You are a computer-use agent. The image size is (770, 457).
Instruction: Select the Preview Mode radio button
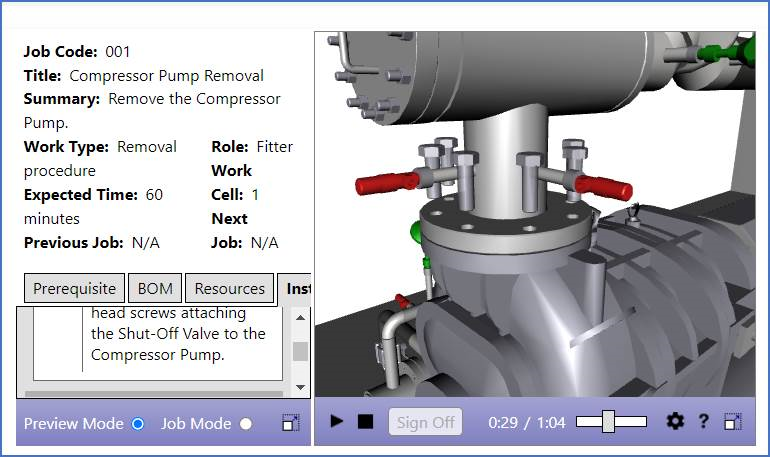click(x=138, y=424)
